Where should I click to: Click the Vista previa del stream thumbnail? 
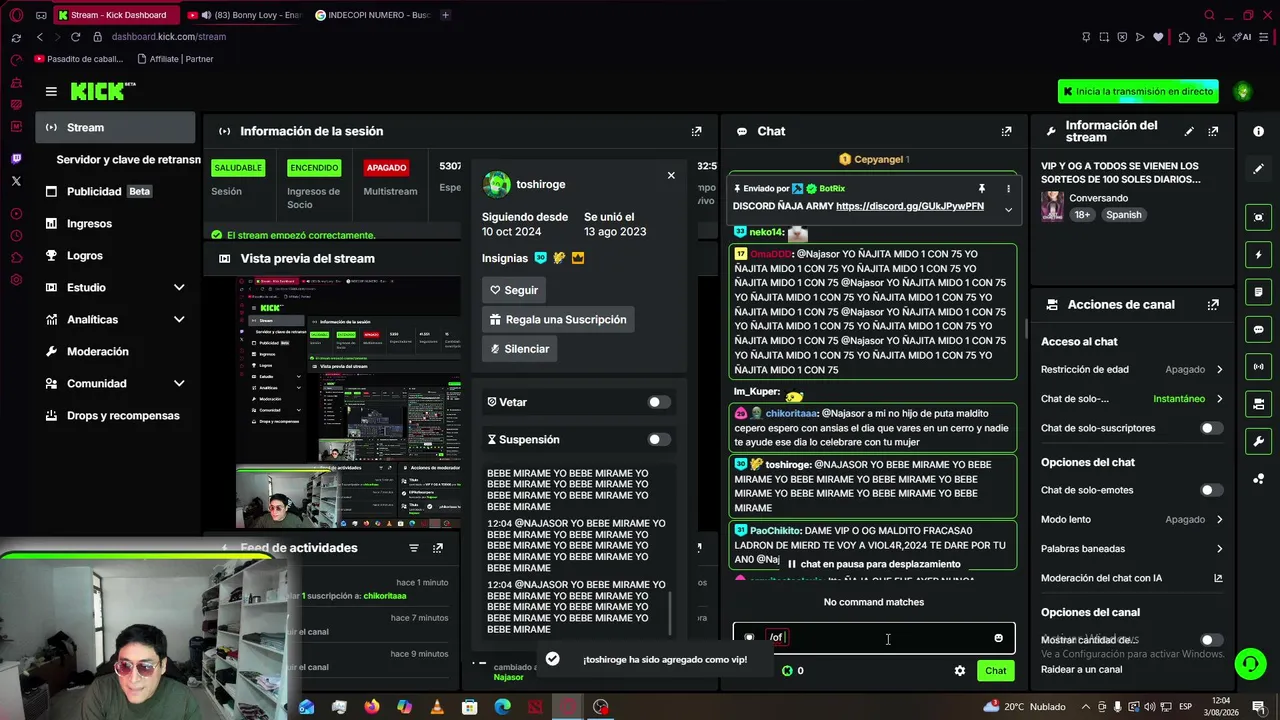click(348, 401)
